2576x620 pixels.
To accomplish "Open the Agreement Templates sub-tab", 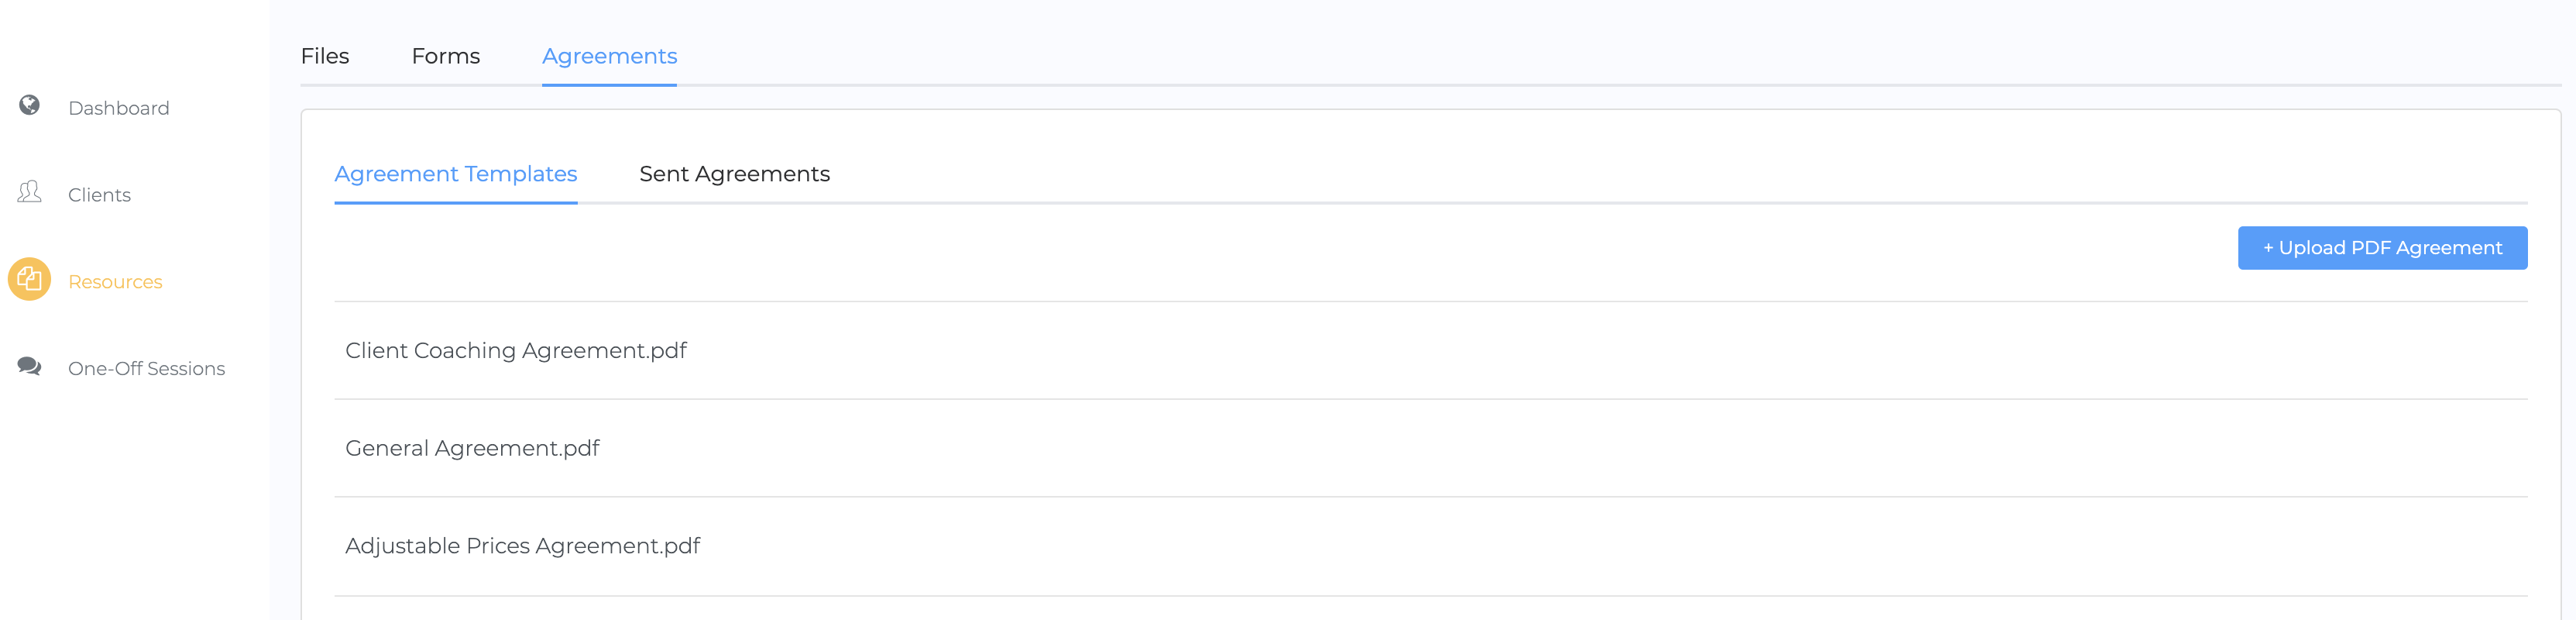I will (x=456, y=175).
